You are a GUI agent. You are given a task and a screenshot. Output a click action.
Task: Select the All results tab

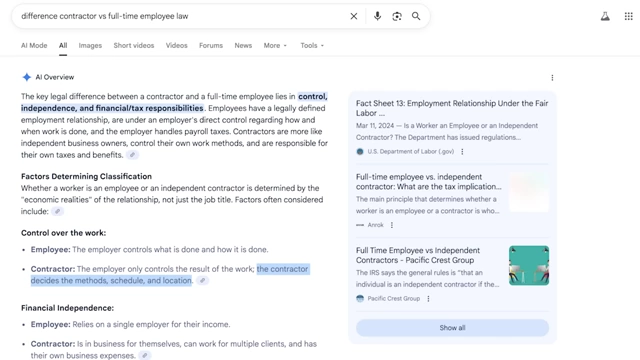pyautogui.click(x=63, y=46)
